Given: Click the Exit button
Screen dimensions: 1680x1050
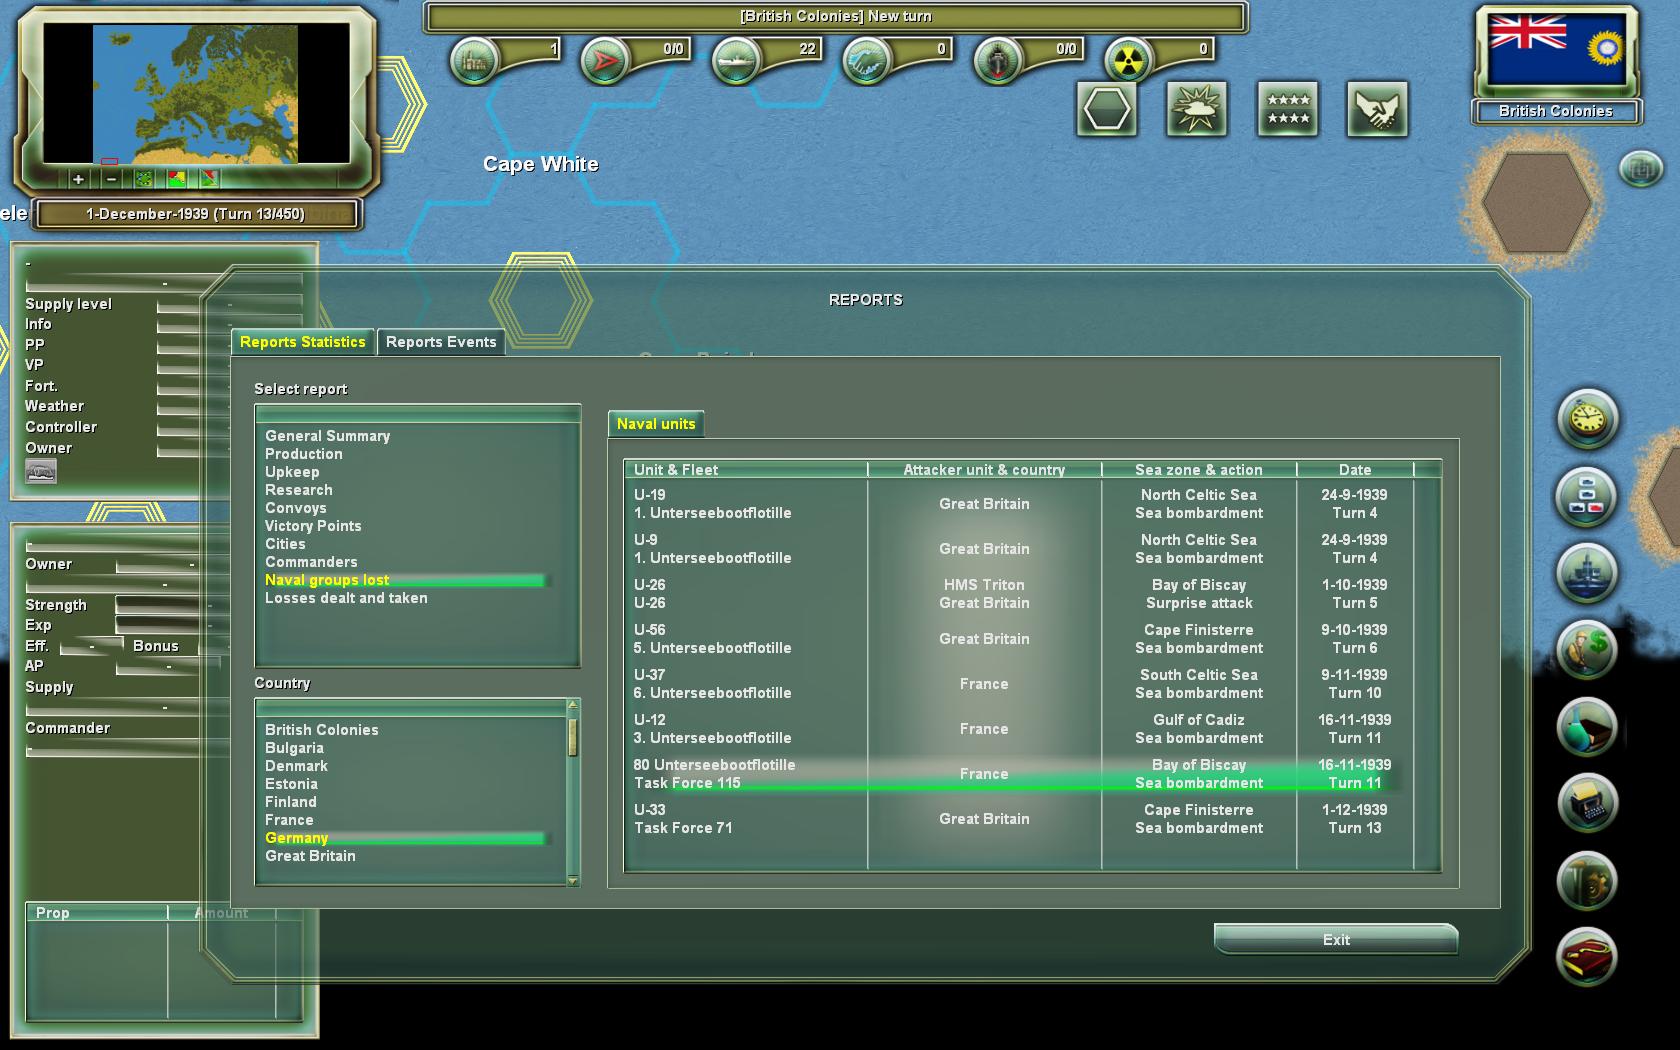Looking at the screenshot, I should coord(1336,940).
